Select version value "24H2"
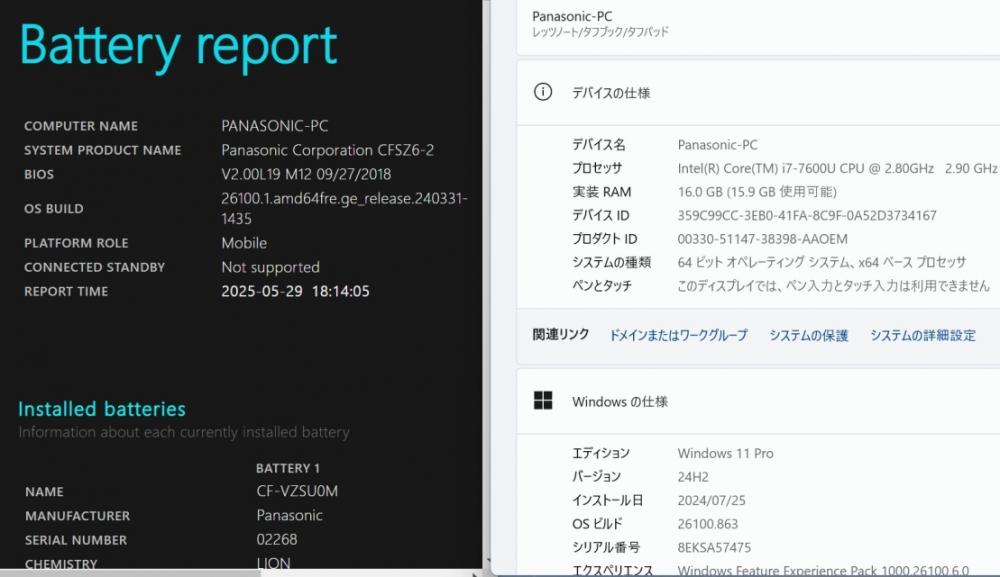The image size is (1000, 577). 693,477
